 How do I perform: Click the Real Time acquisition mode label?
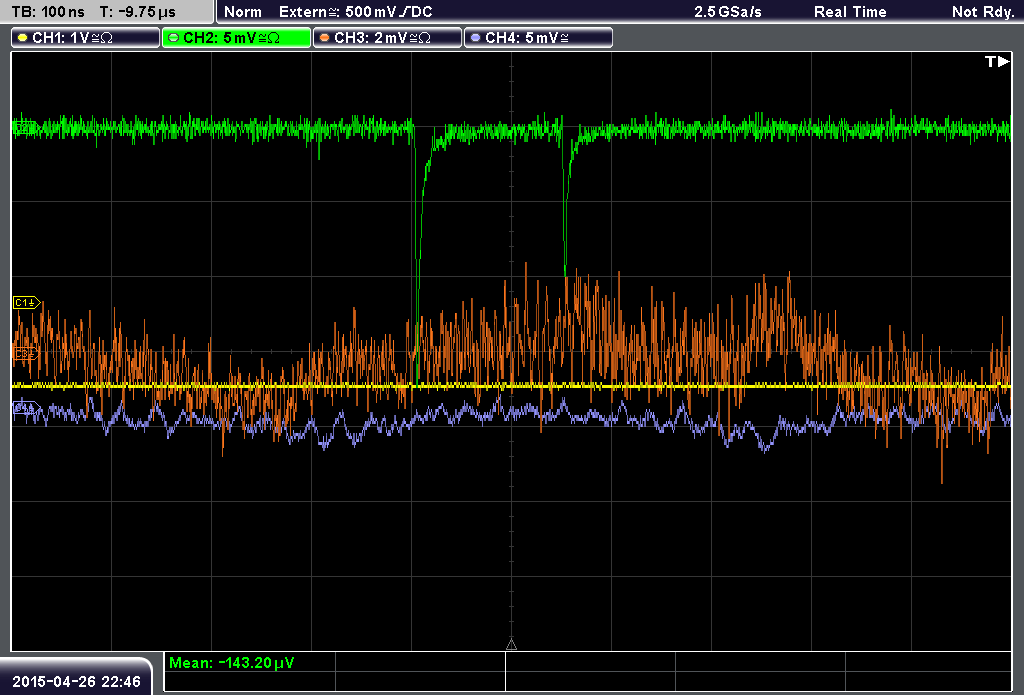tap(850, 12)
